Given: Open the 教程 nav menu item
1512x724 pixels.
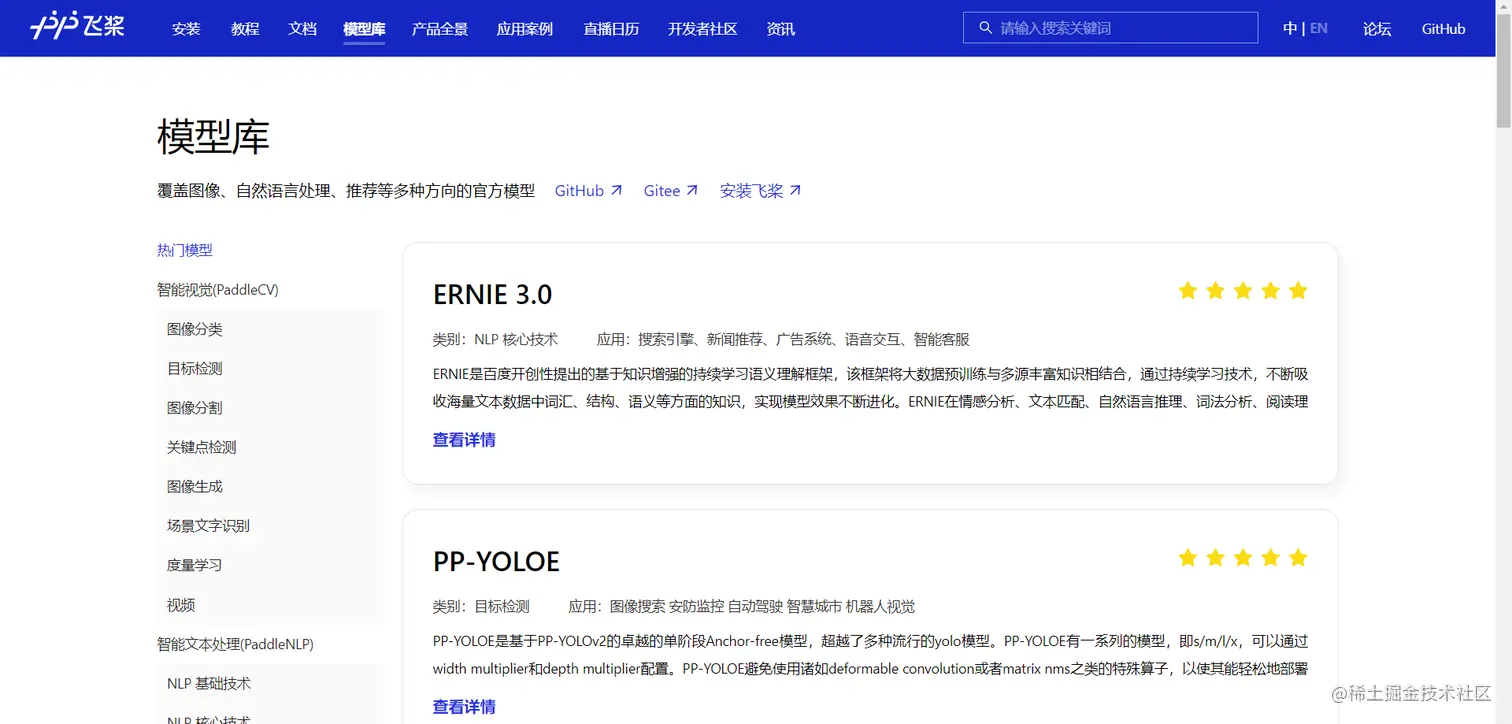Looking at the screenshot, I should coord(245,29).
